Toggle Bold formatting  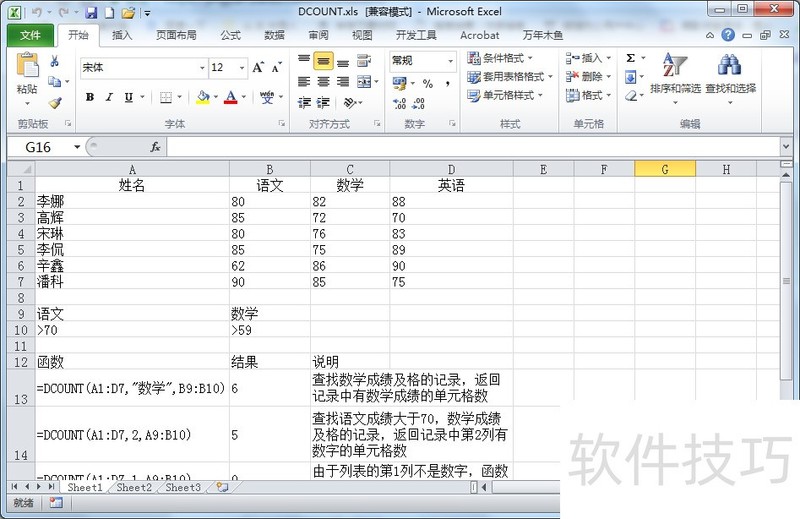point(90,97)
